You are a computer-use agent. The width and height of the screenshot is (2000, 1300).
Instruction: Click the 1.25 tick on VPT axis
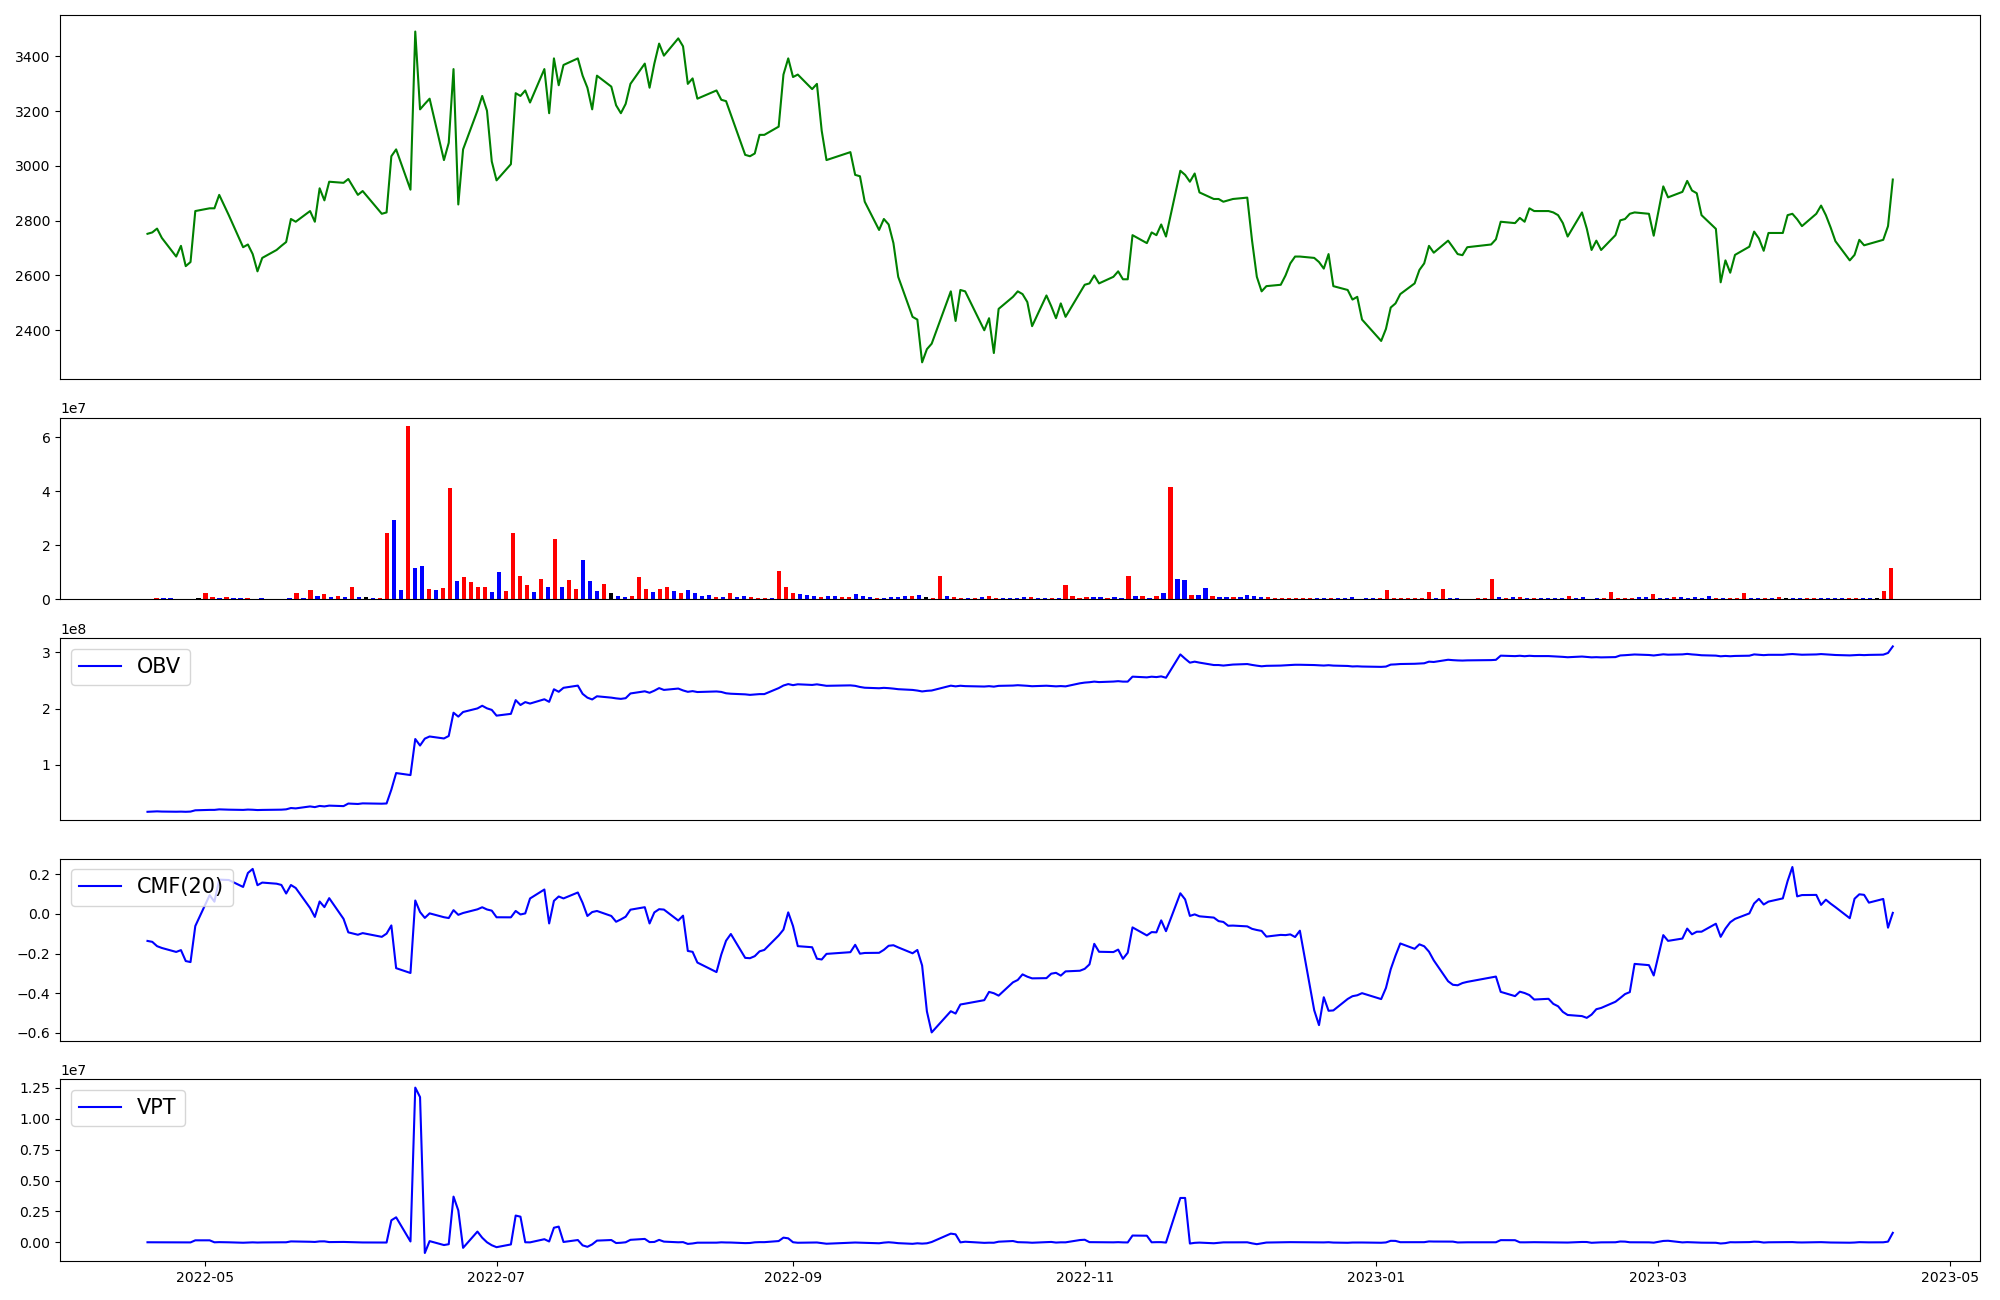tap(33, 1089)
